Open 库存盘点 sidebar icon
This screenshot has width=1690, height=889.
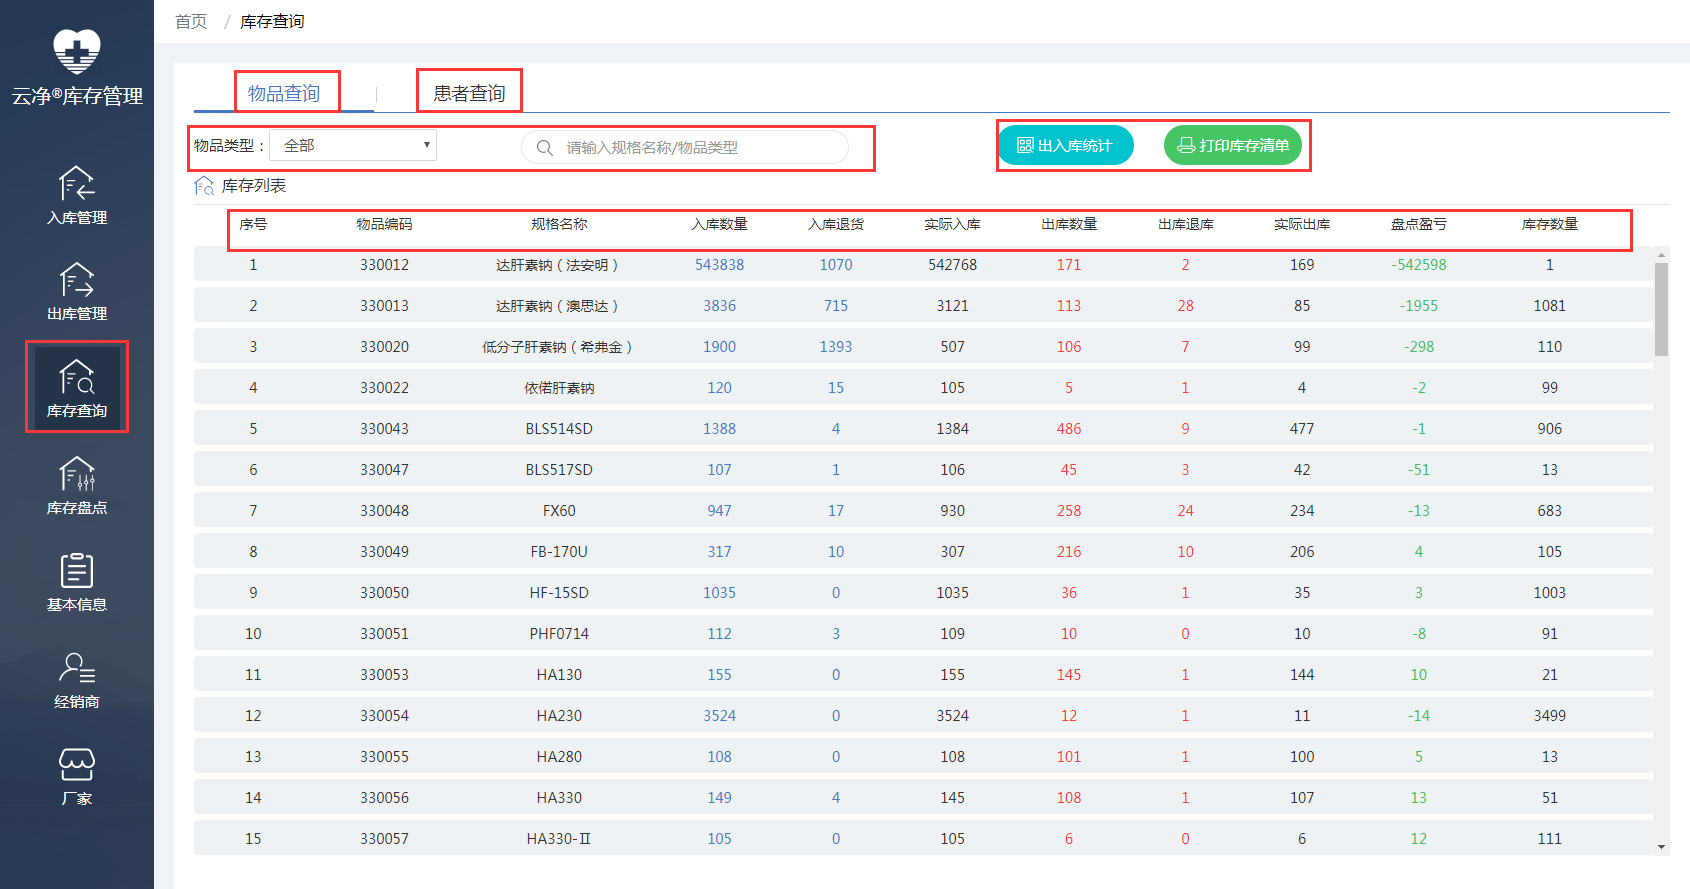77,474
